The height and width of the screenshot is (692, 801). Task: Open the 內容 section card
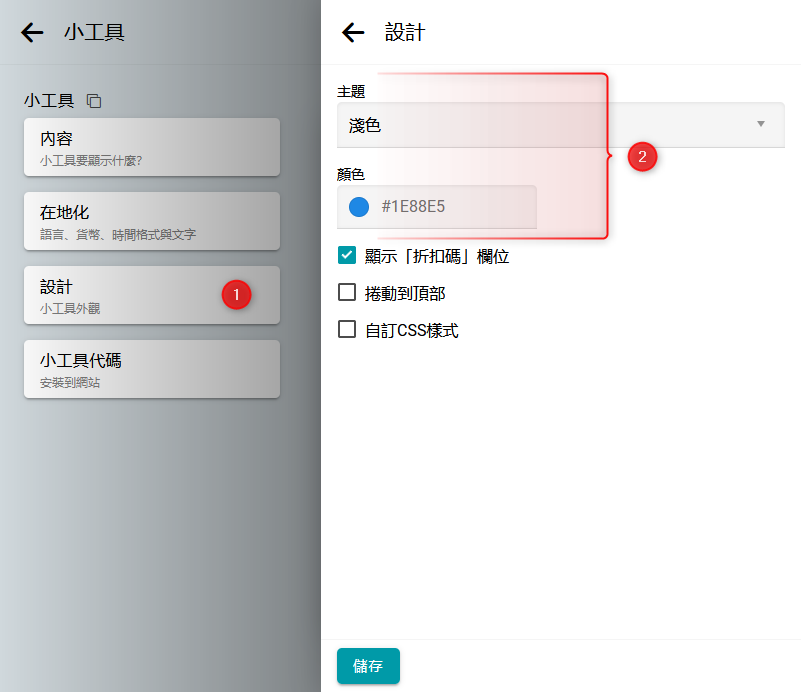coord(151,147)
